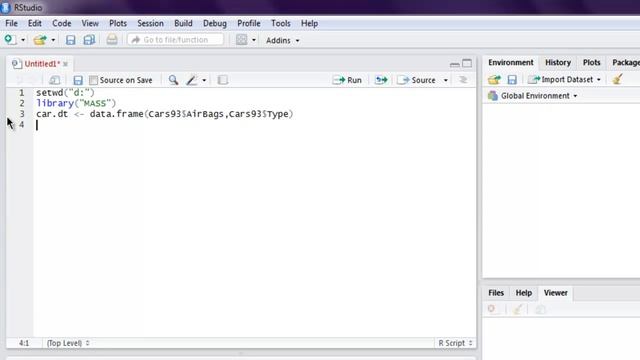Click the Load workspace folder icon
The width and height of the screenshot is (640, 360).
494,80
